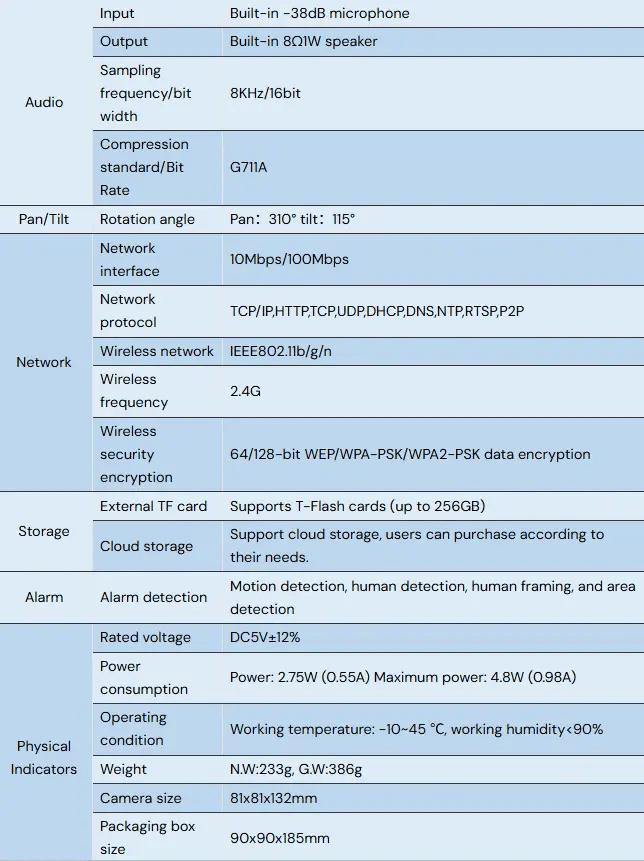Select the Cloud storage row label
Image resolution: width=644 pixels, height=861 pixels.
click(146, 546)
